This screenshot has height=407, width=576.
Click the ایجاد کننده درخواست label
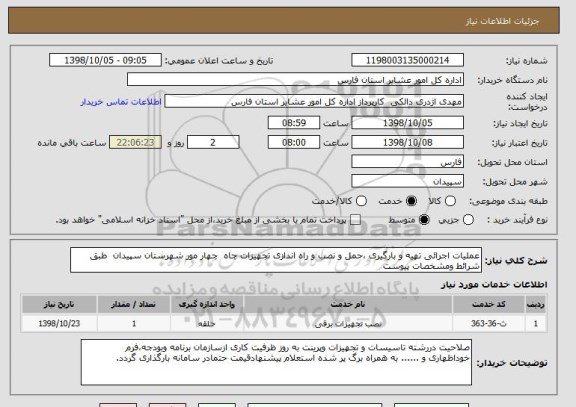[x=527, y=102]
